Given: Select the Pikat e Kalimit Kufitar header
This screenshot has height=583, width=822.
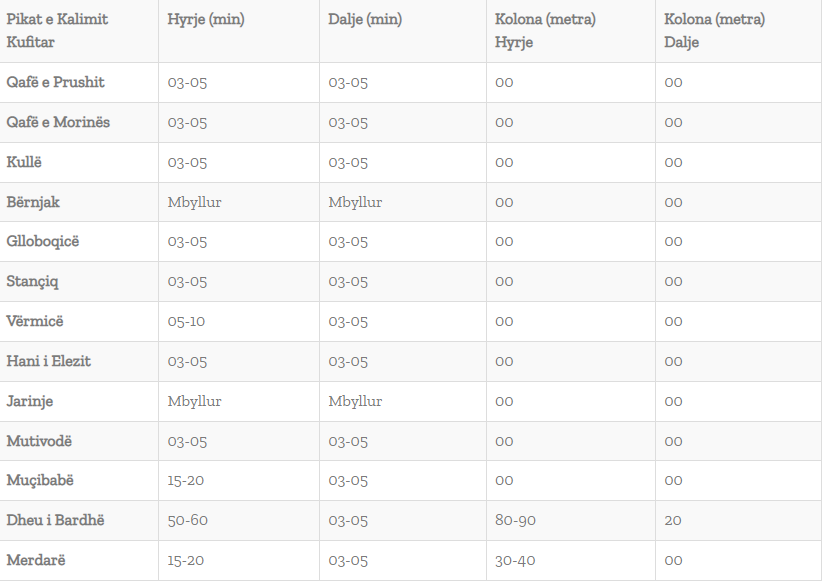Looking at the screenshot, I should (x=57, y=31).
